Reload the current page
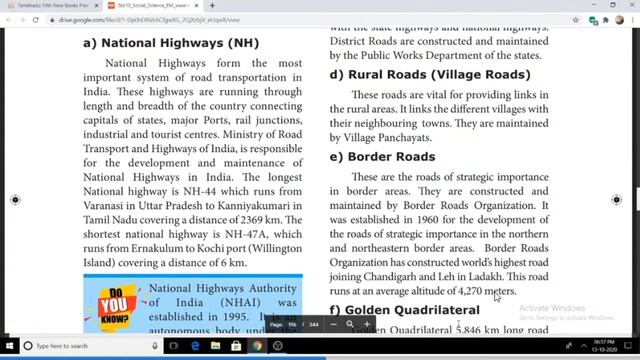The width and height of the screenshot is (640, 360). click(x=36, y=20)
